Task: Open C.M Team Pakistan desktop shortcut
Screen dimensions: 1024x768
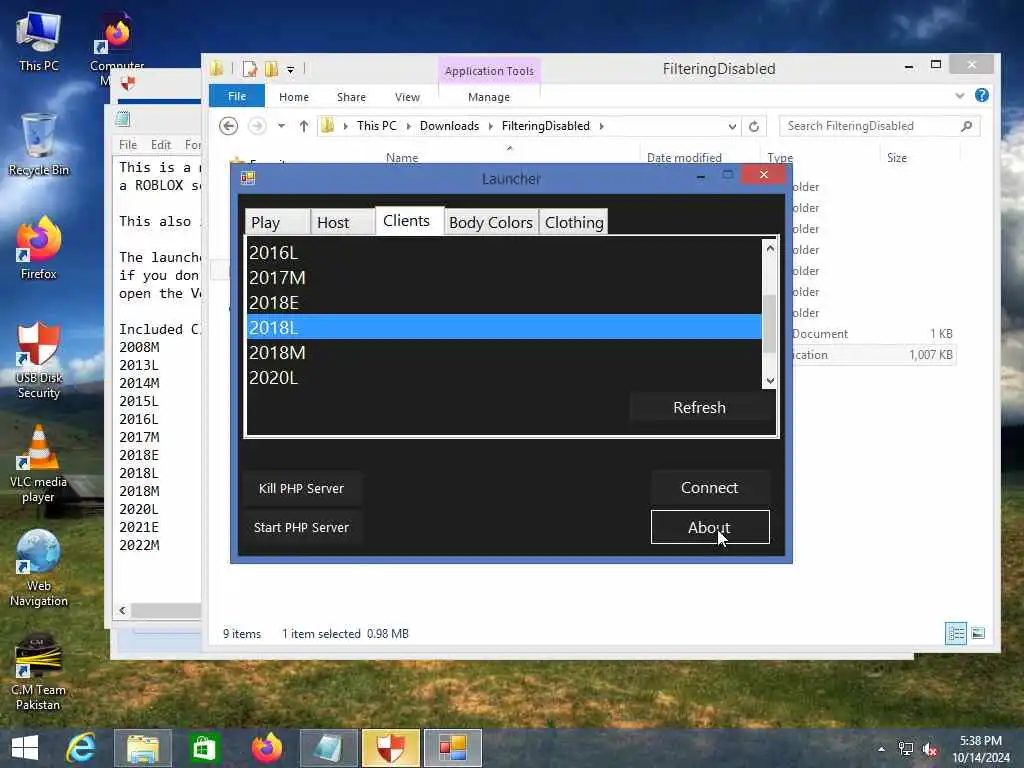Action: pyautogui.click(x=39, y=673)
